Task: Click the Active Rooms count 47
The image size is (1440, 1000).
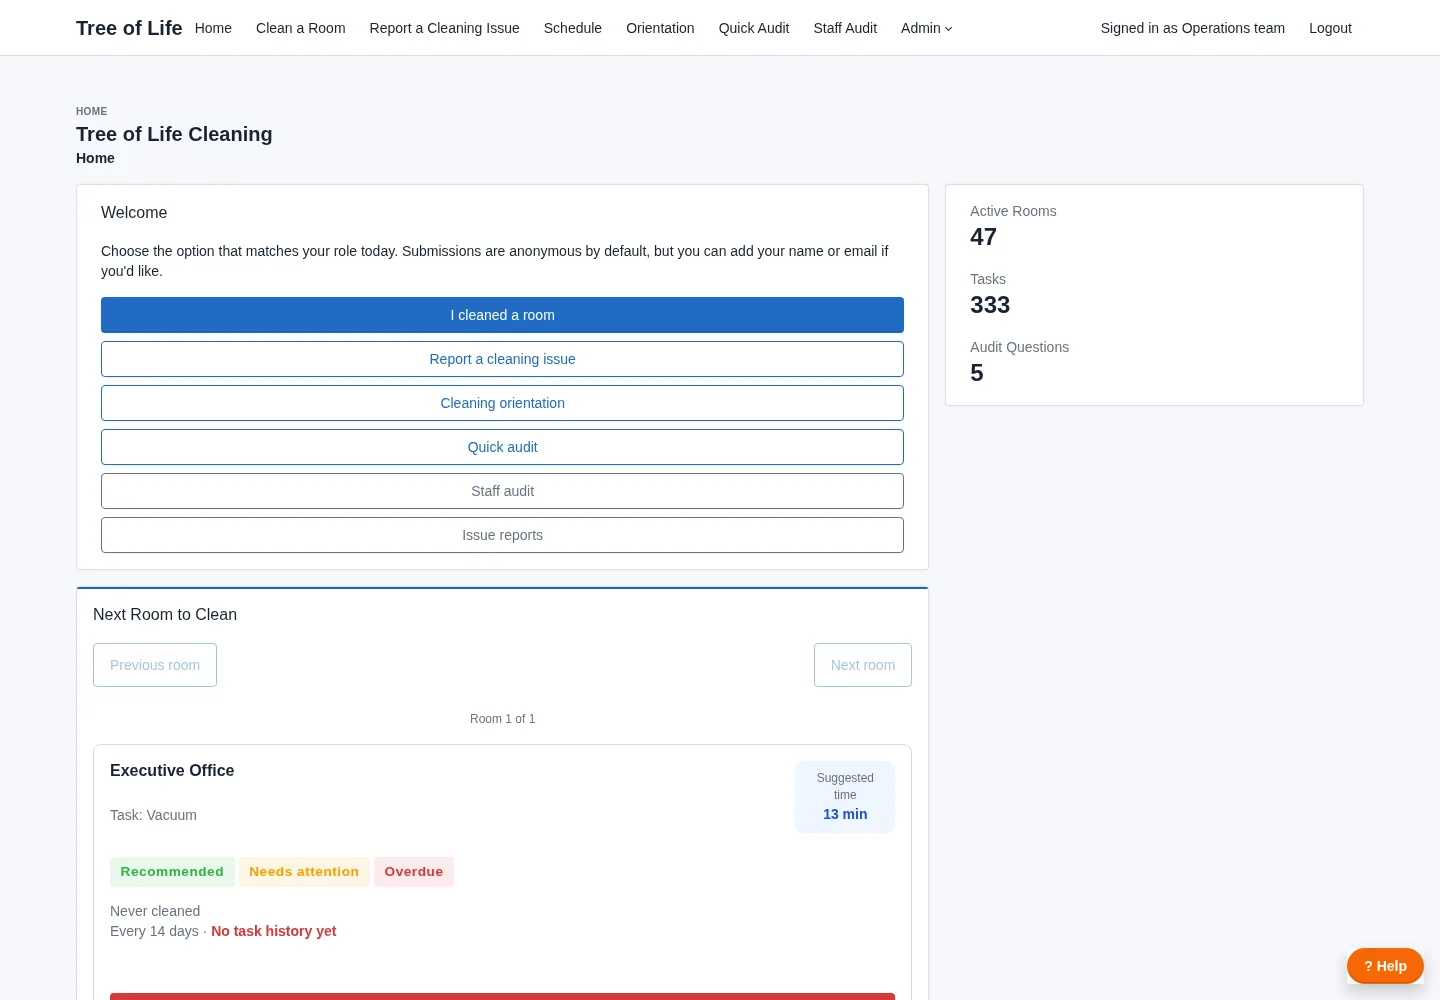Action: tap(983, 237)
